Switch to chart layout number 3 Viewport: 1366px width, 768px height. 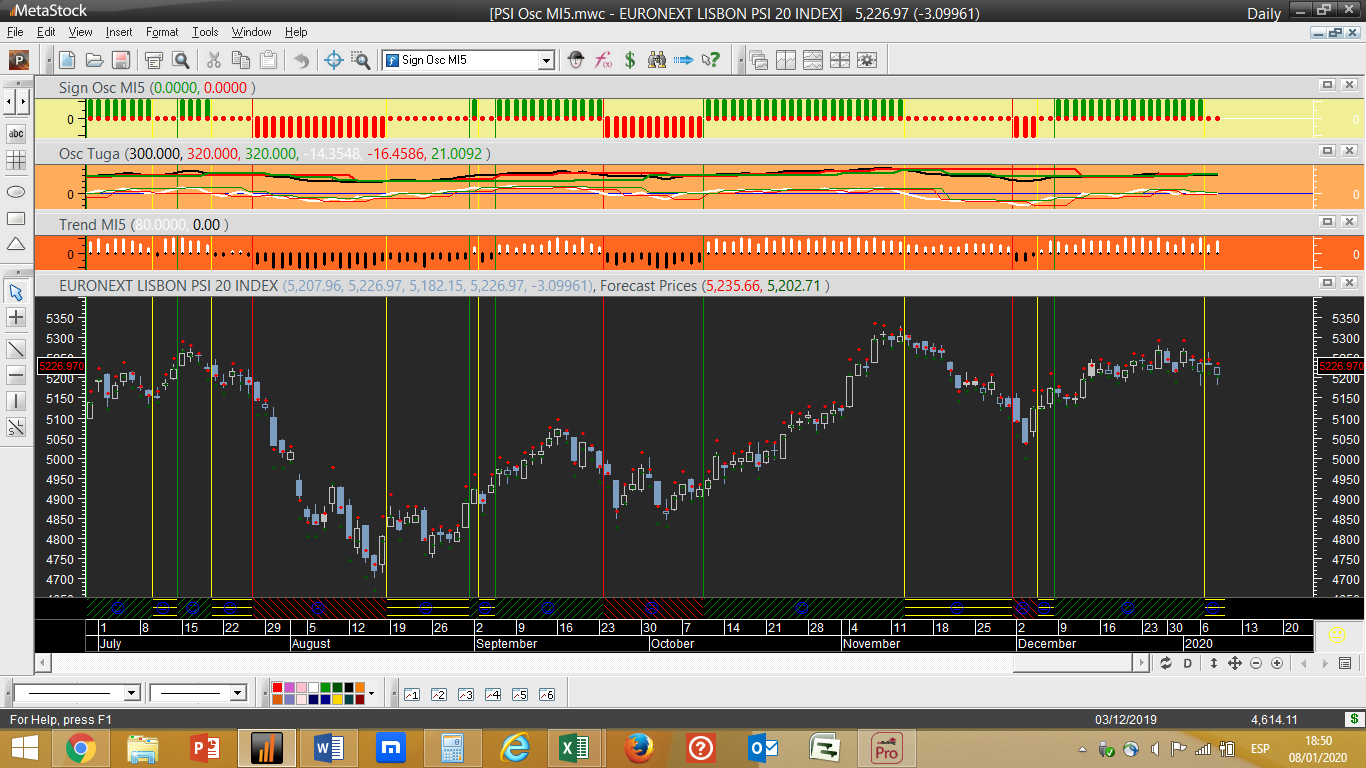[465, 694]
